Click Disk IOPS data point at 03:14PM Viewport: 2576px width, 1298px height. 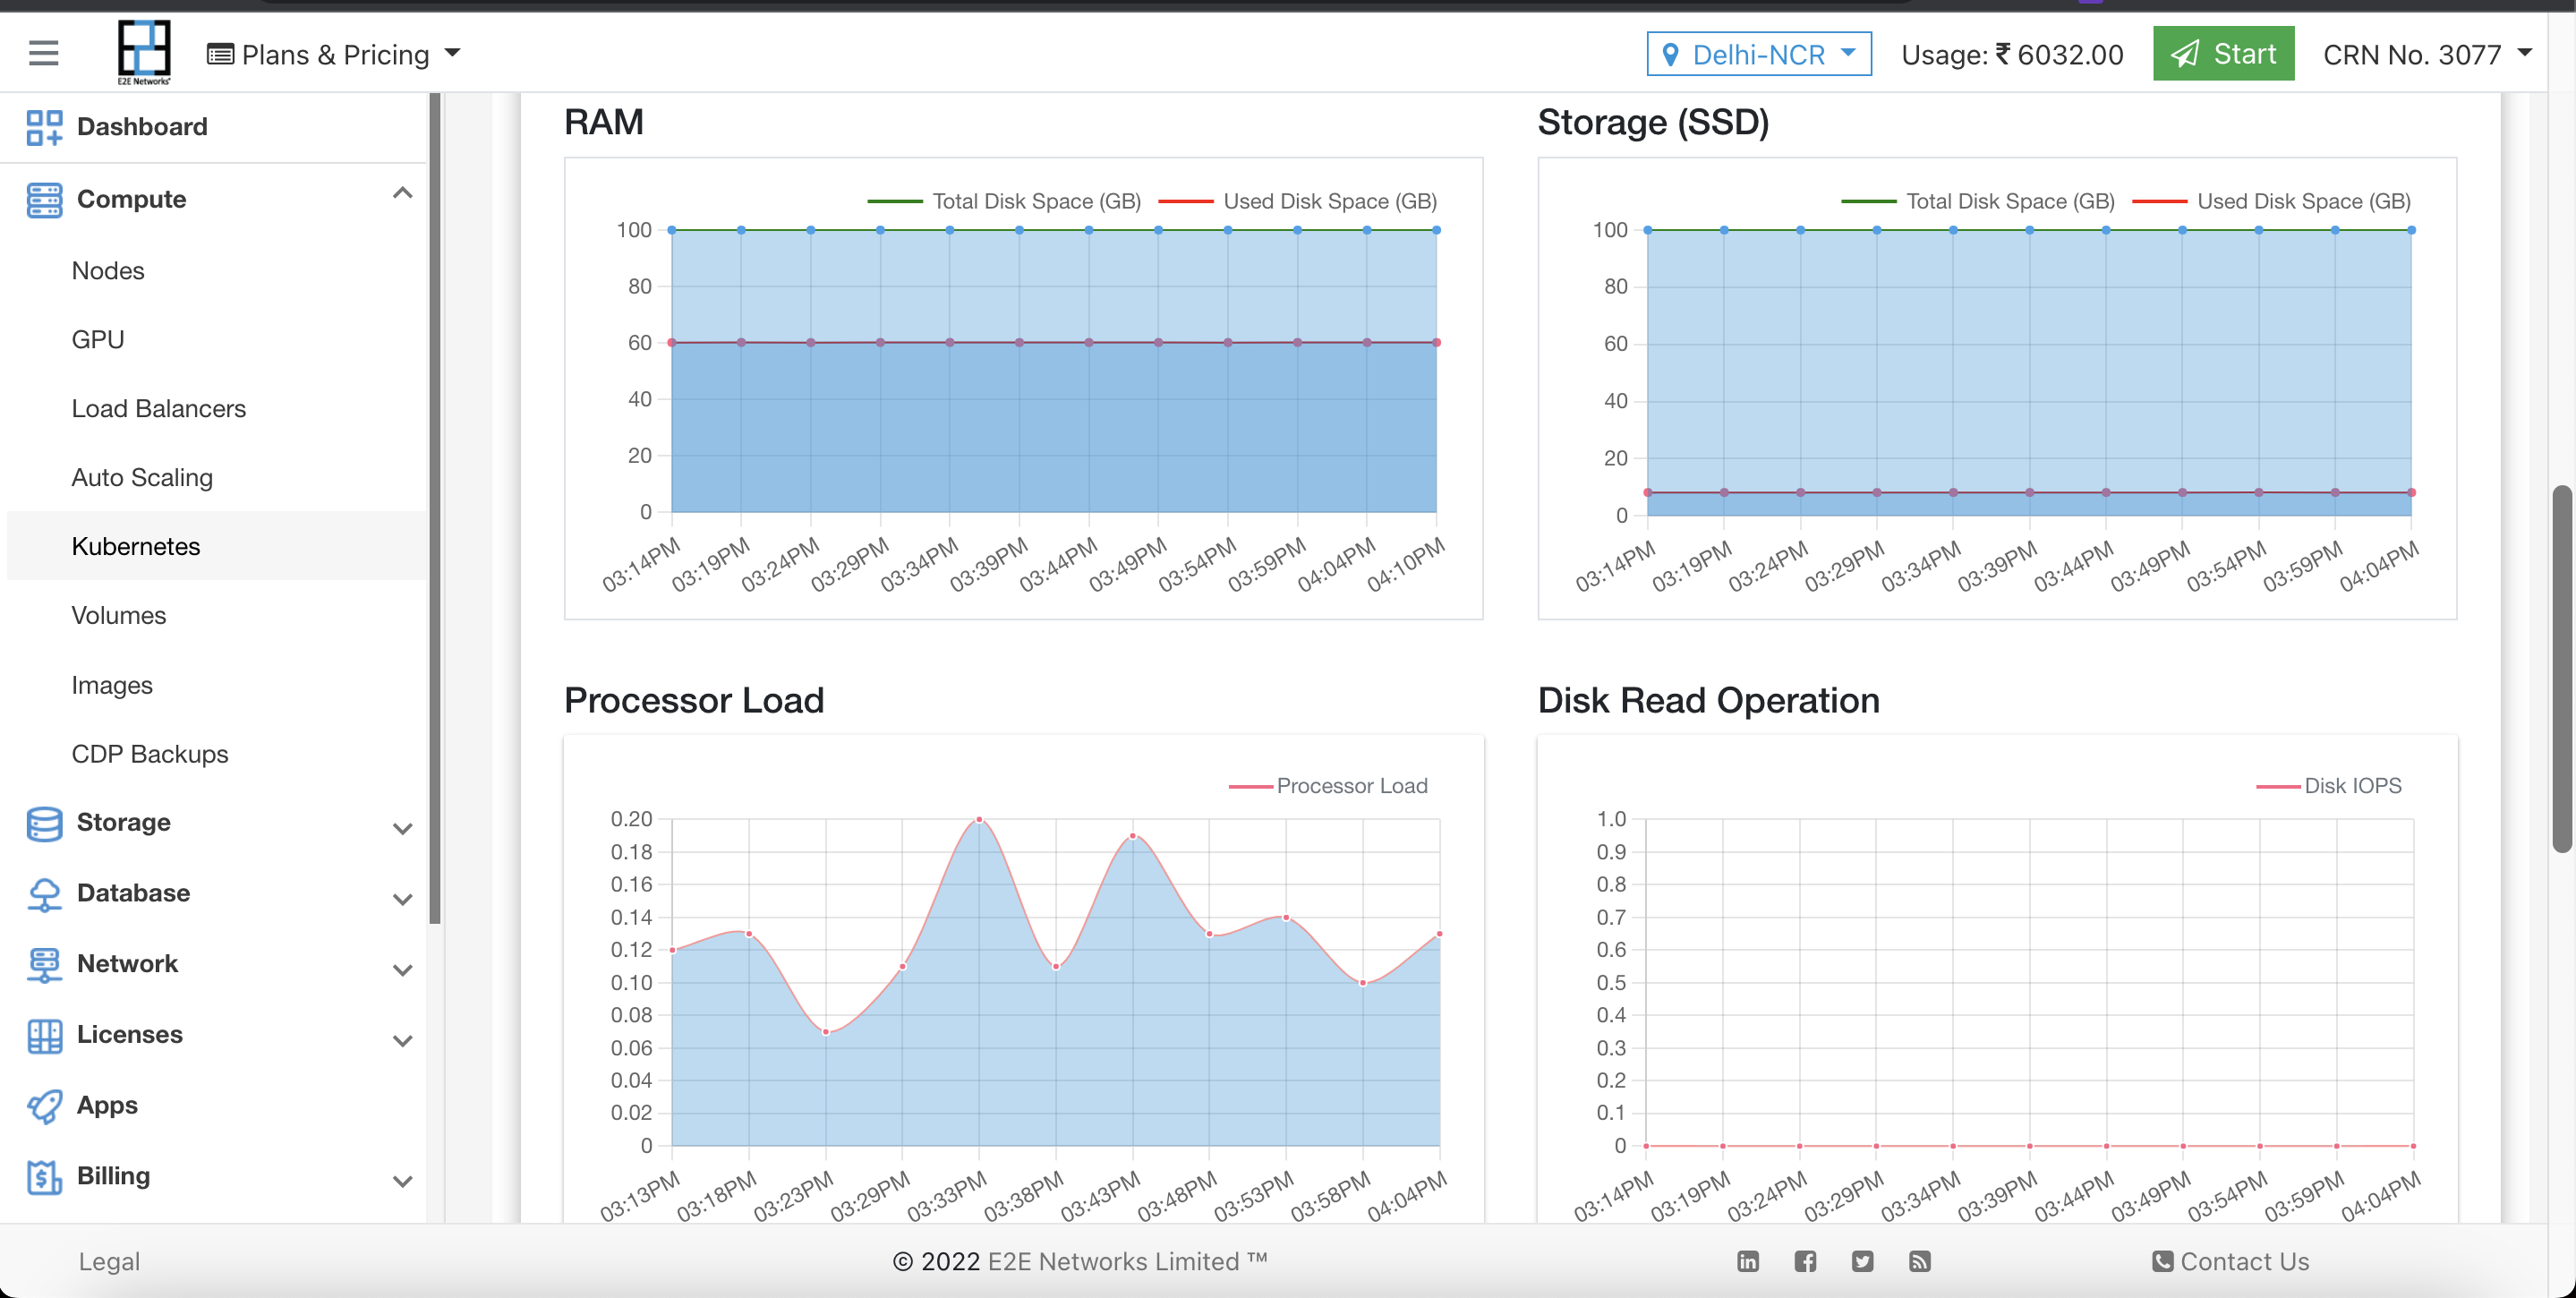[x=1646, y=1146]
